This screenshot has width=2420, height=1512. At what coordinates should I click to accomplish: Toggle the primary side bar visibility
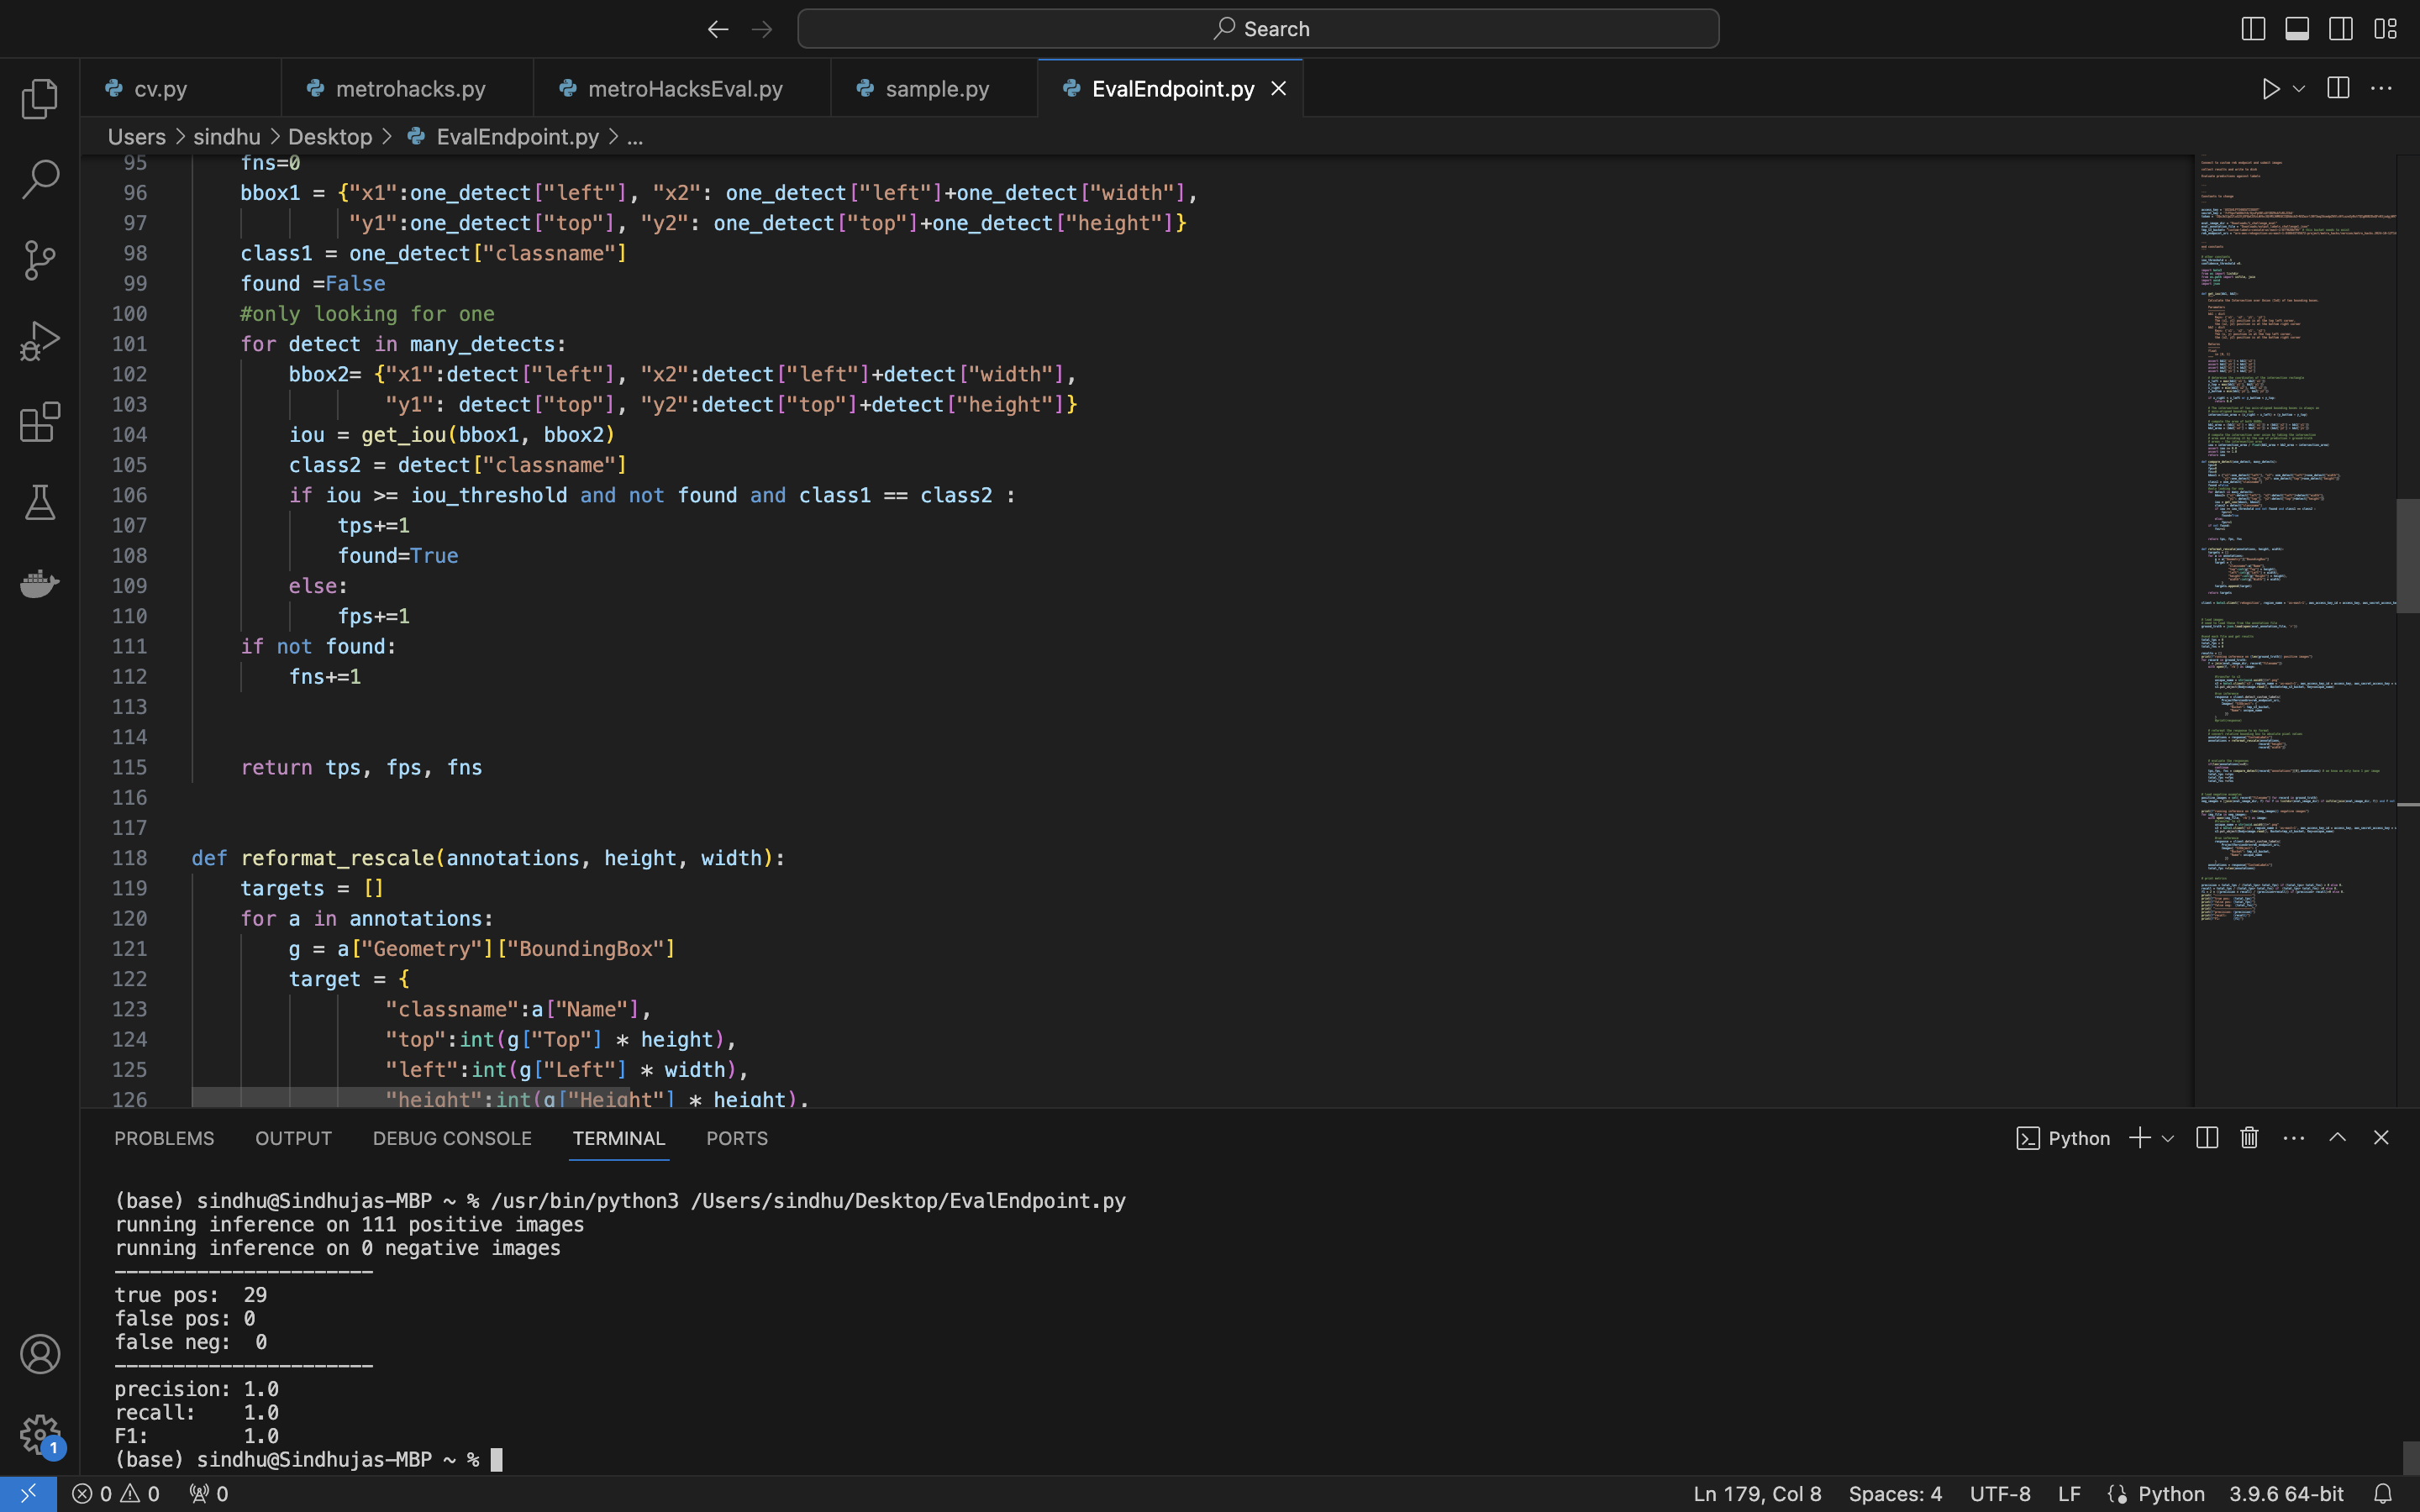coord(2253,29)
